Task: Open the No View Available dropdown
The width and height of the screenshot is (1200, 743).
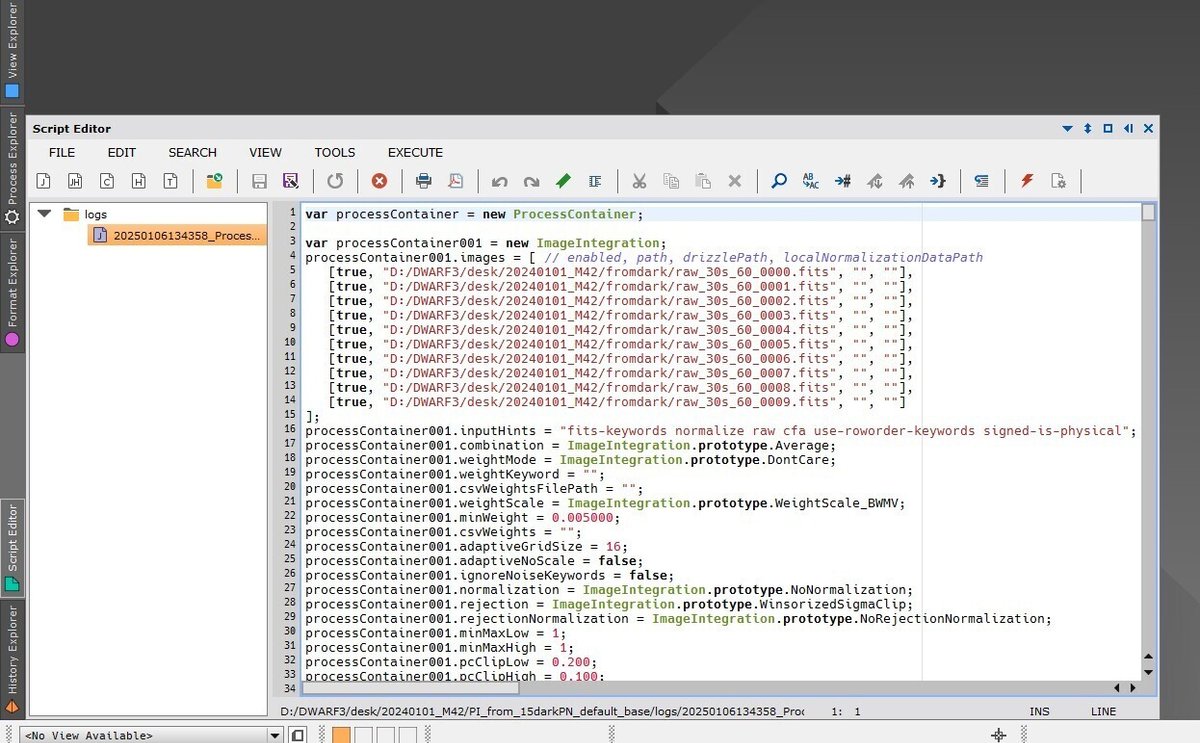Action: tap(150, 735)
